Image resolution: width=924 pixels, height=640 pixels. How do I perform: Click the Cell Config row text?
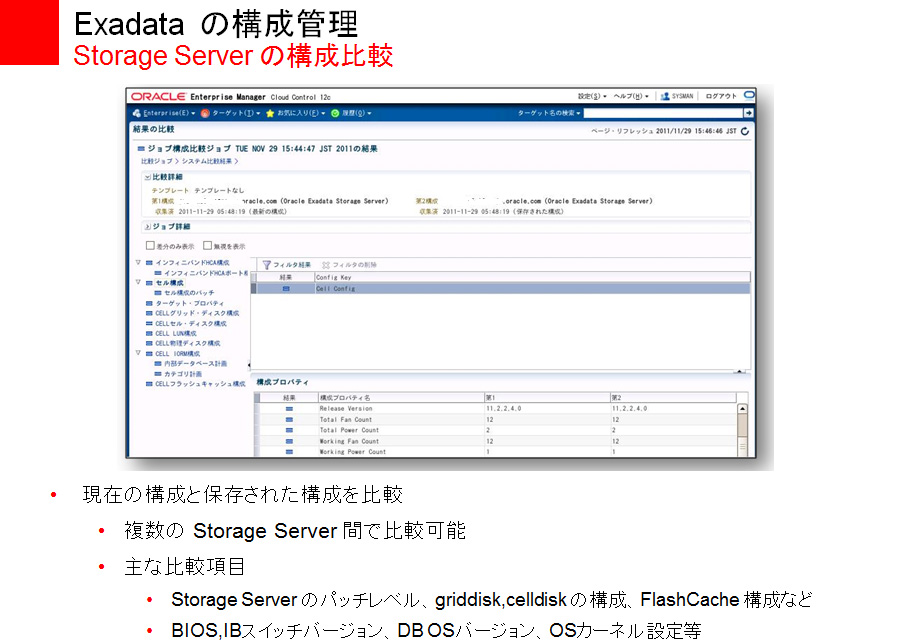coord(335,289)
